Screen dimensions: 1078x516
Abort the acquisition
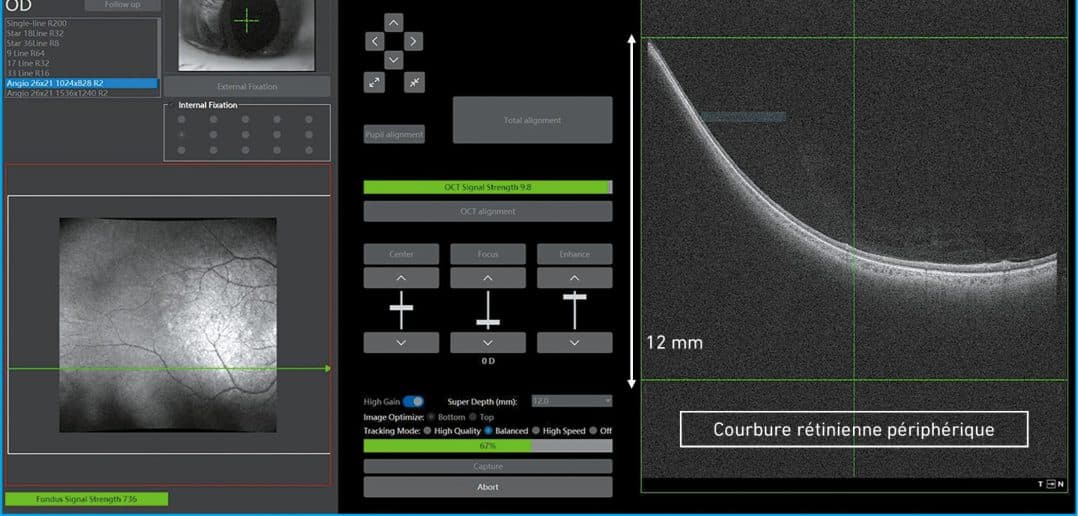pos(487,486)
